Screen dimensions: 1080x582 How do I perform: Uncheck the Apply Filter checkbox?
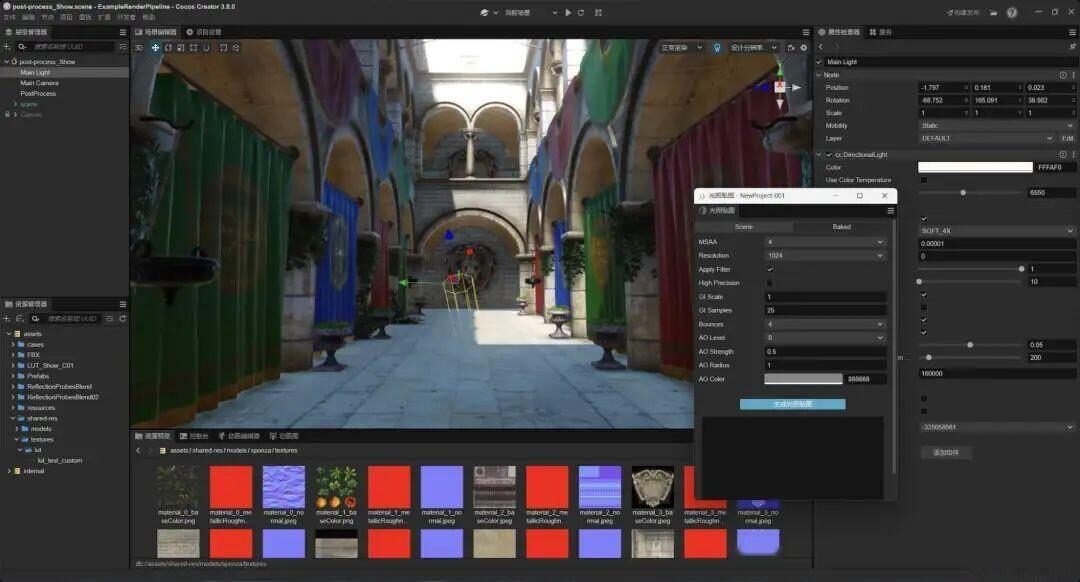coord(769,269)
